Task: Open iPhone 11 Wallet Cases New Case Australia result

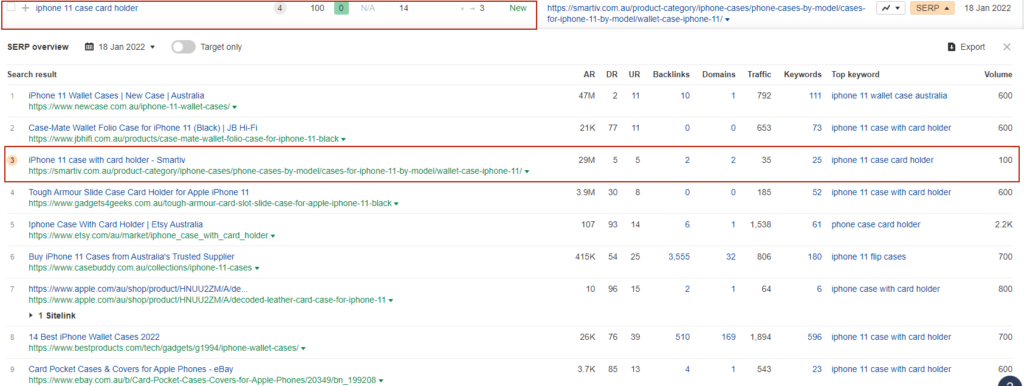Action: click(116, 95)
